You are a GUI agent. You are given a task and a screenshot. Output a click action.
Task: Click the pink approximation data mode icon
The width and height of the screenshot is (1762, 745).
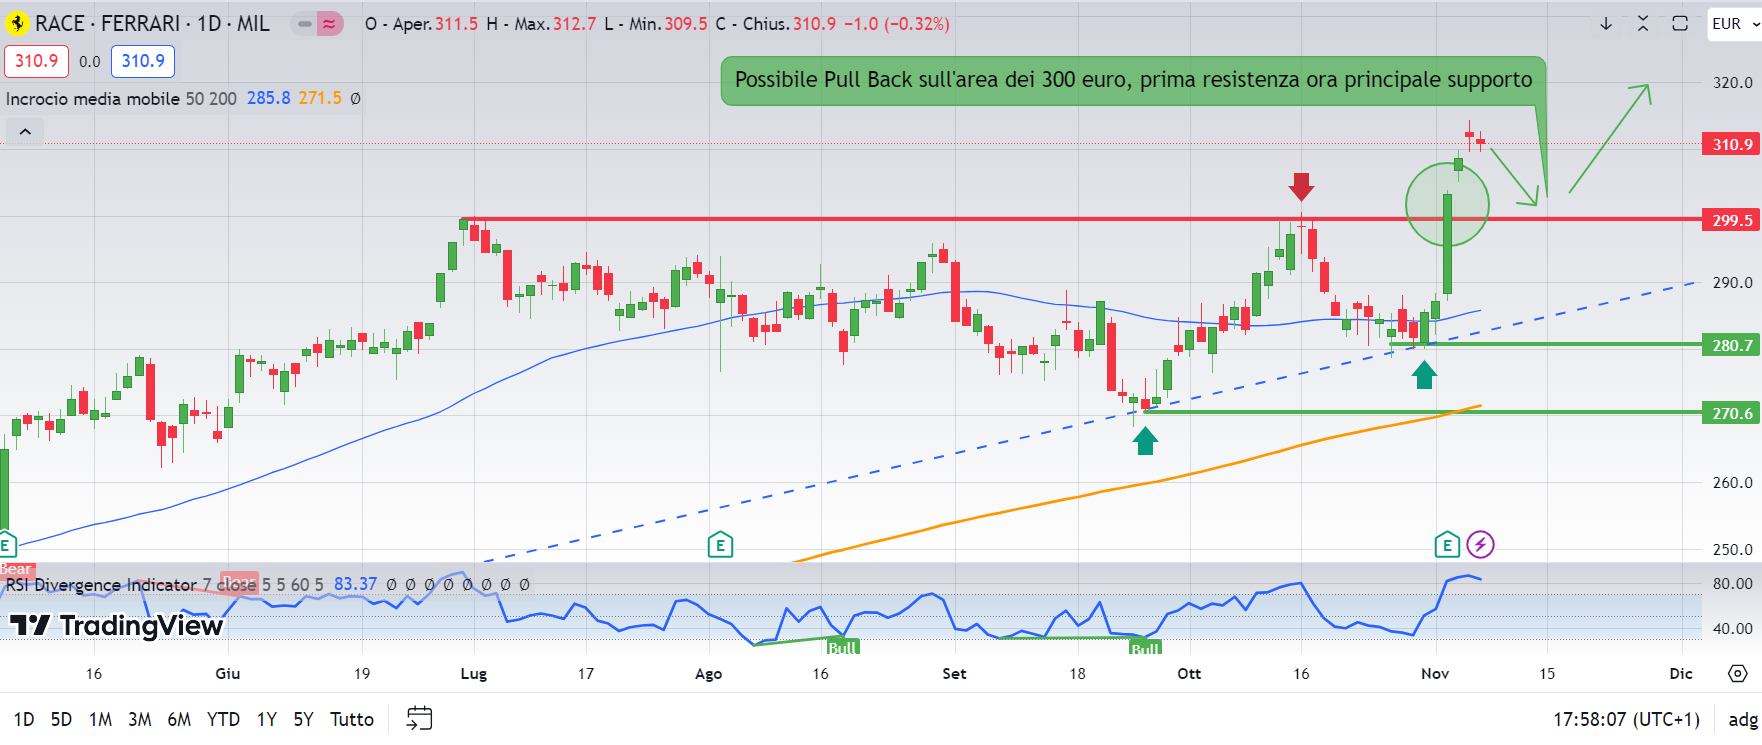tap(329, 23)
